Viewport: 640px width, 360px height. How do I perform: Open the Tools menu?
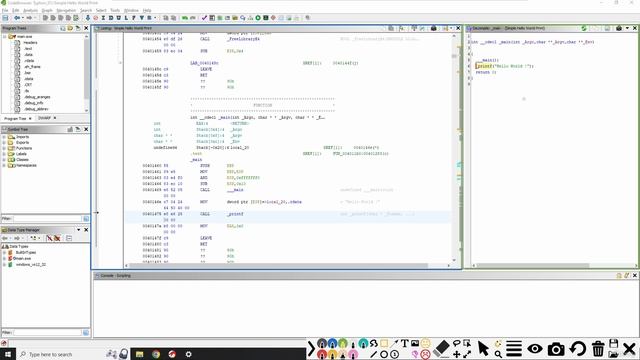(x=115, y=10)
